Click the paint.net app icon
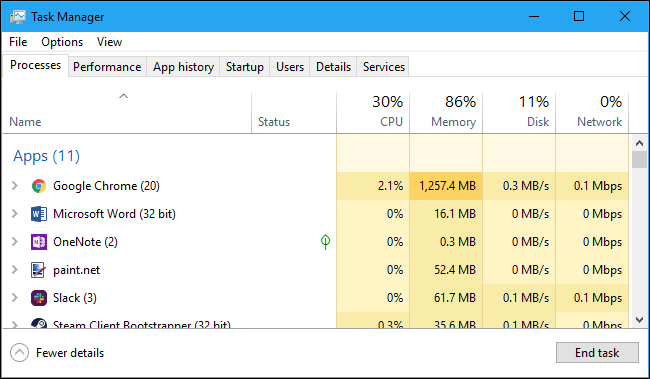 click(x=39, y=270)
